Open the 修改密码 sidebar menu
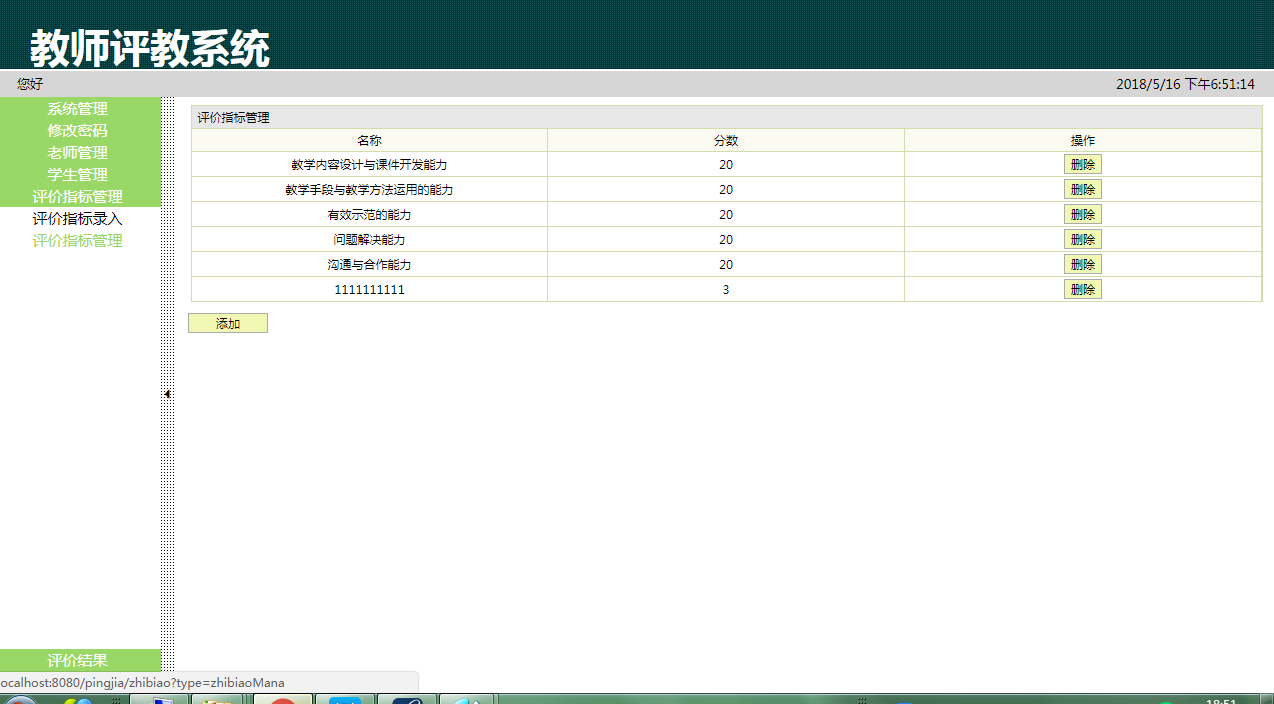The height and width of the screenshot is (704, 1274). coord(80,131)
